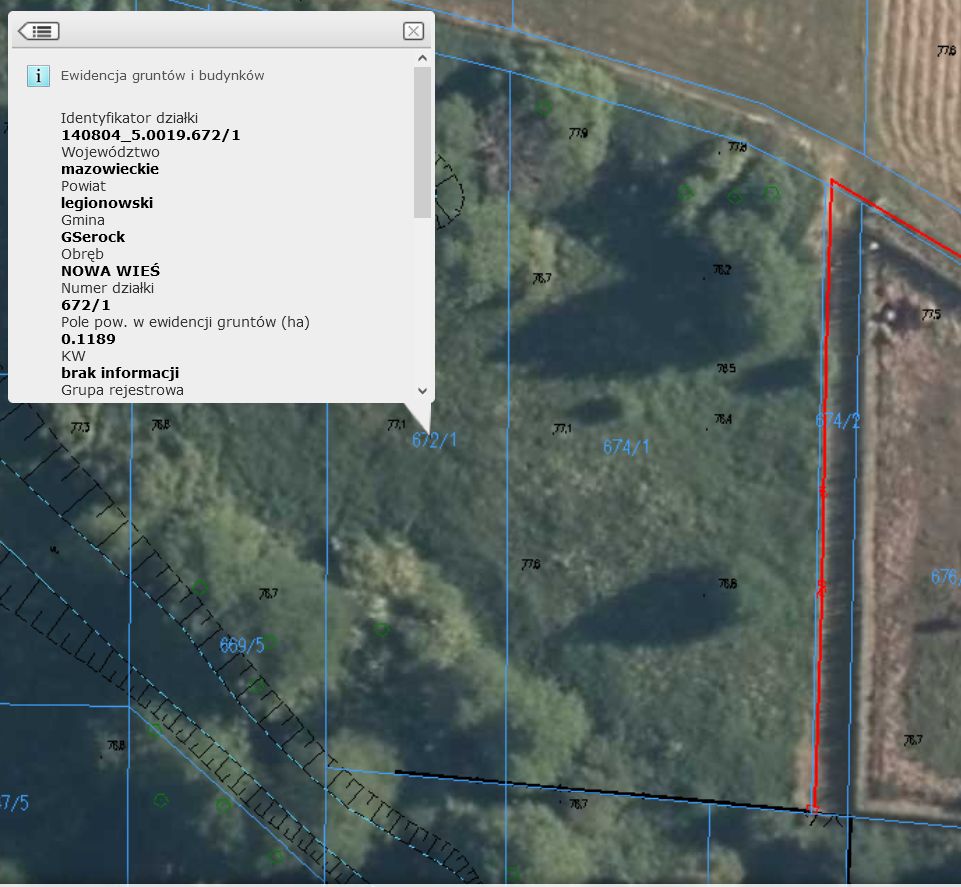961x887 pixels.
Task: Click the back-to-list icon in popup header
Action: pos(39,31)
